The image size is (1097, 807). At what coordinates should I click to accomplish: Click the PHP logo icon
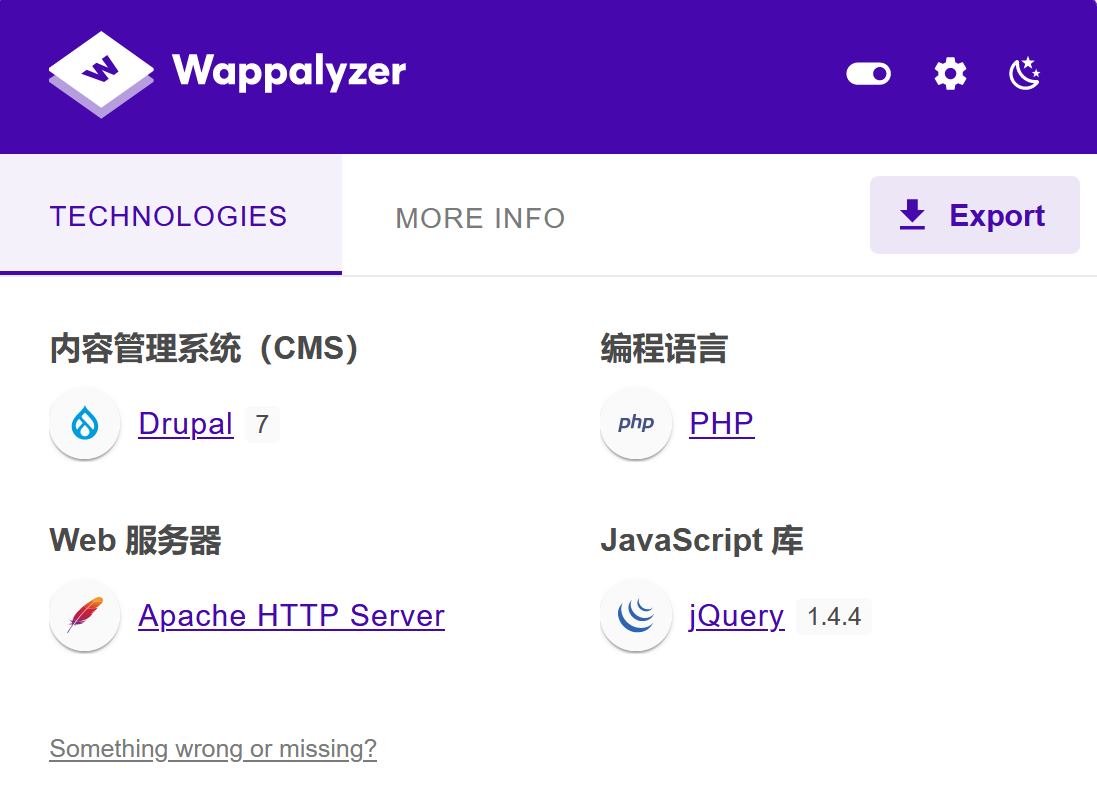(636, 423)
